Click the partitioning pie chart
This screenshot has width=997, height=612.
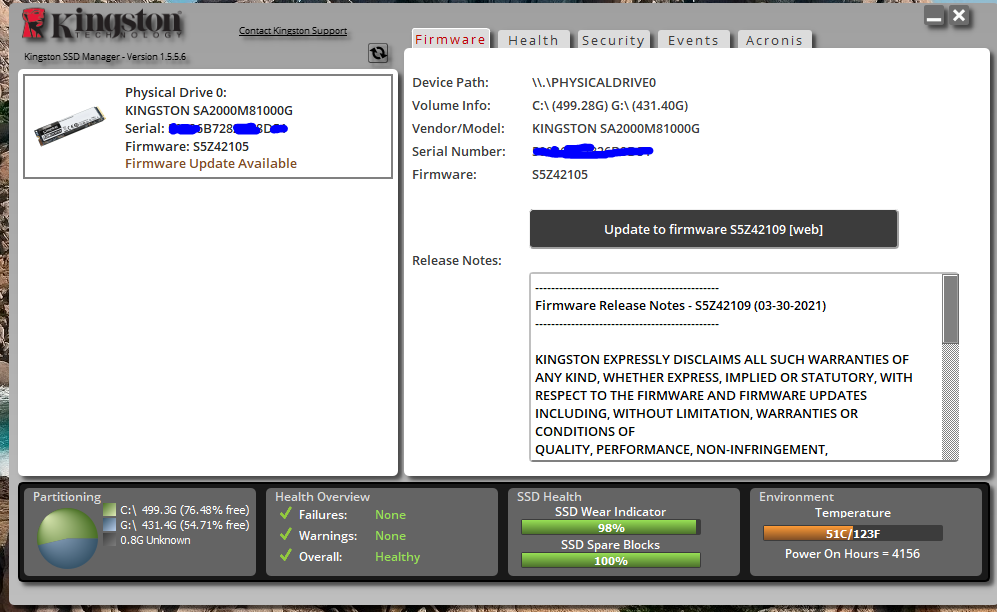coord(67,539)
